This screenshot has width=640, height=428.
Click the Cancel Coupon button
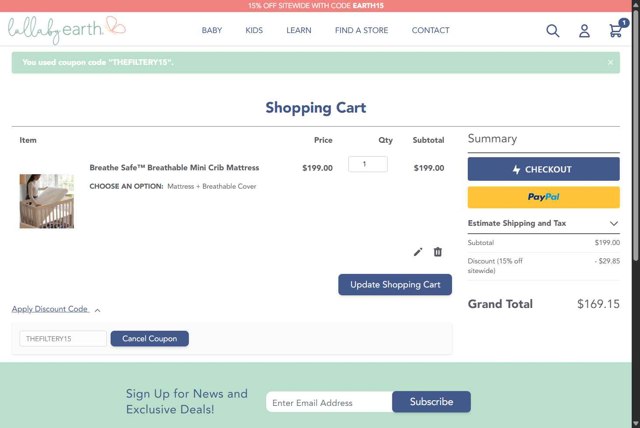coord(149,339)
